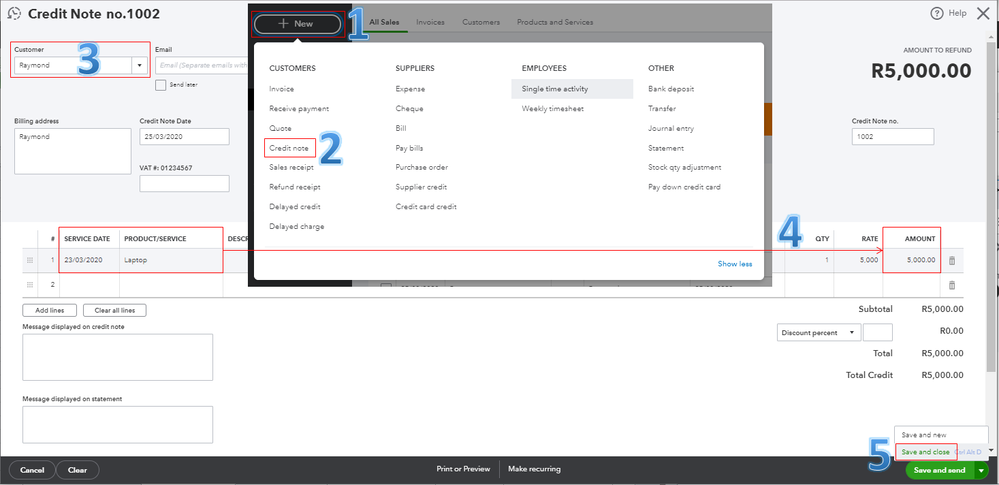Grab the drag handle of line 2

coord(29,285)
